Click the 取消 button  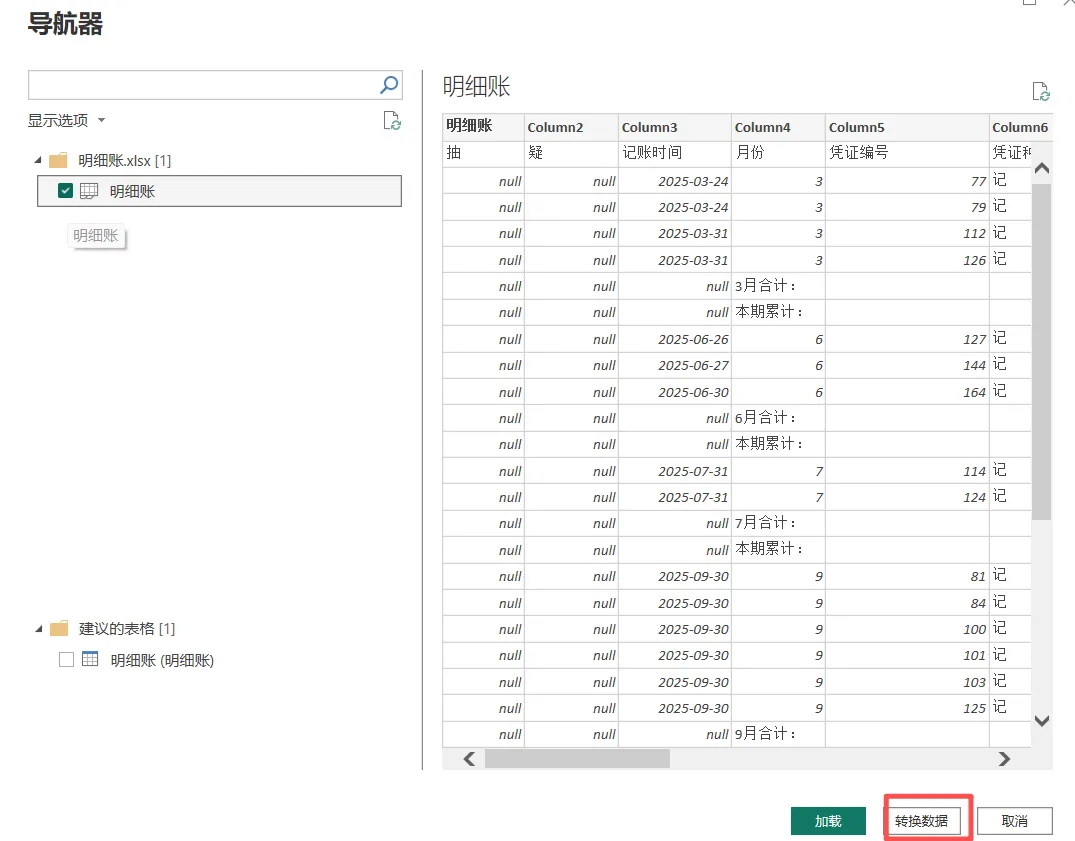(1015, 820)
